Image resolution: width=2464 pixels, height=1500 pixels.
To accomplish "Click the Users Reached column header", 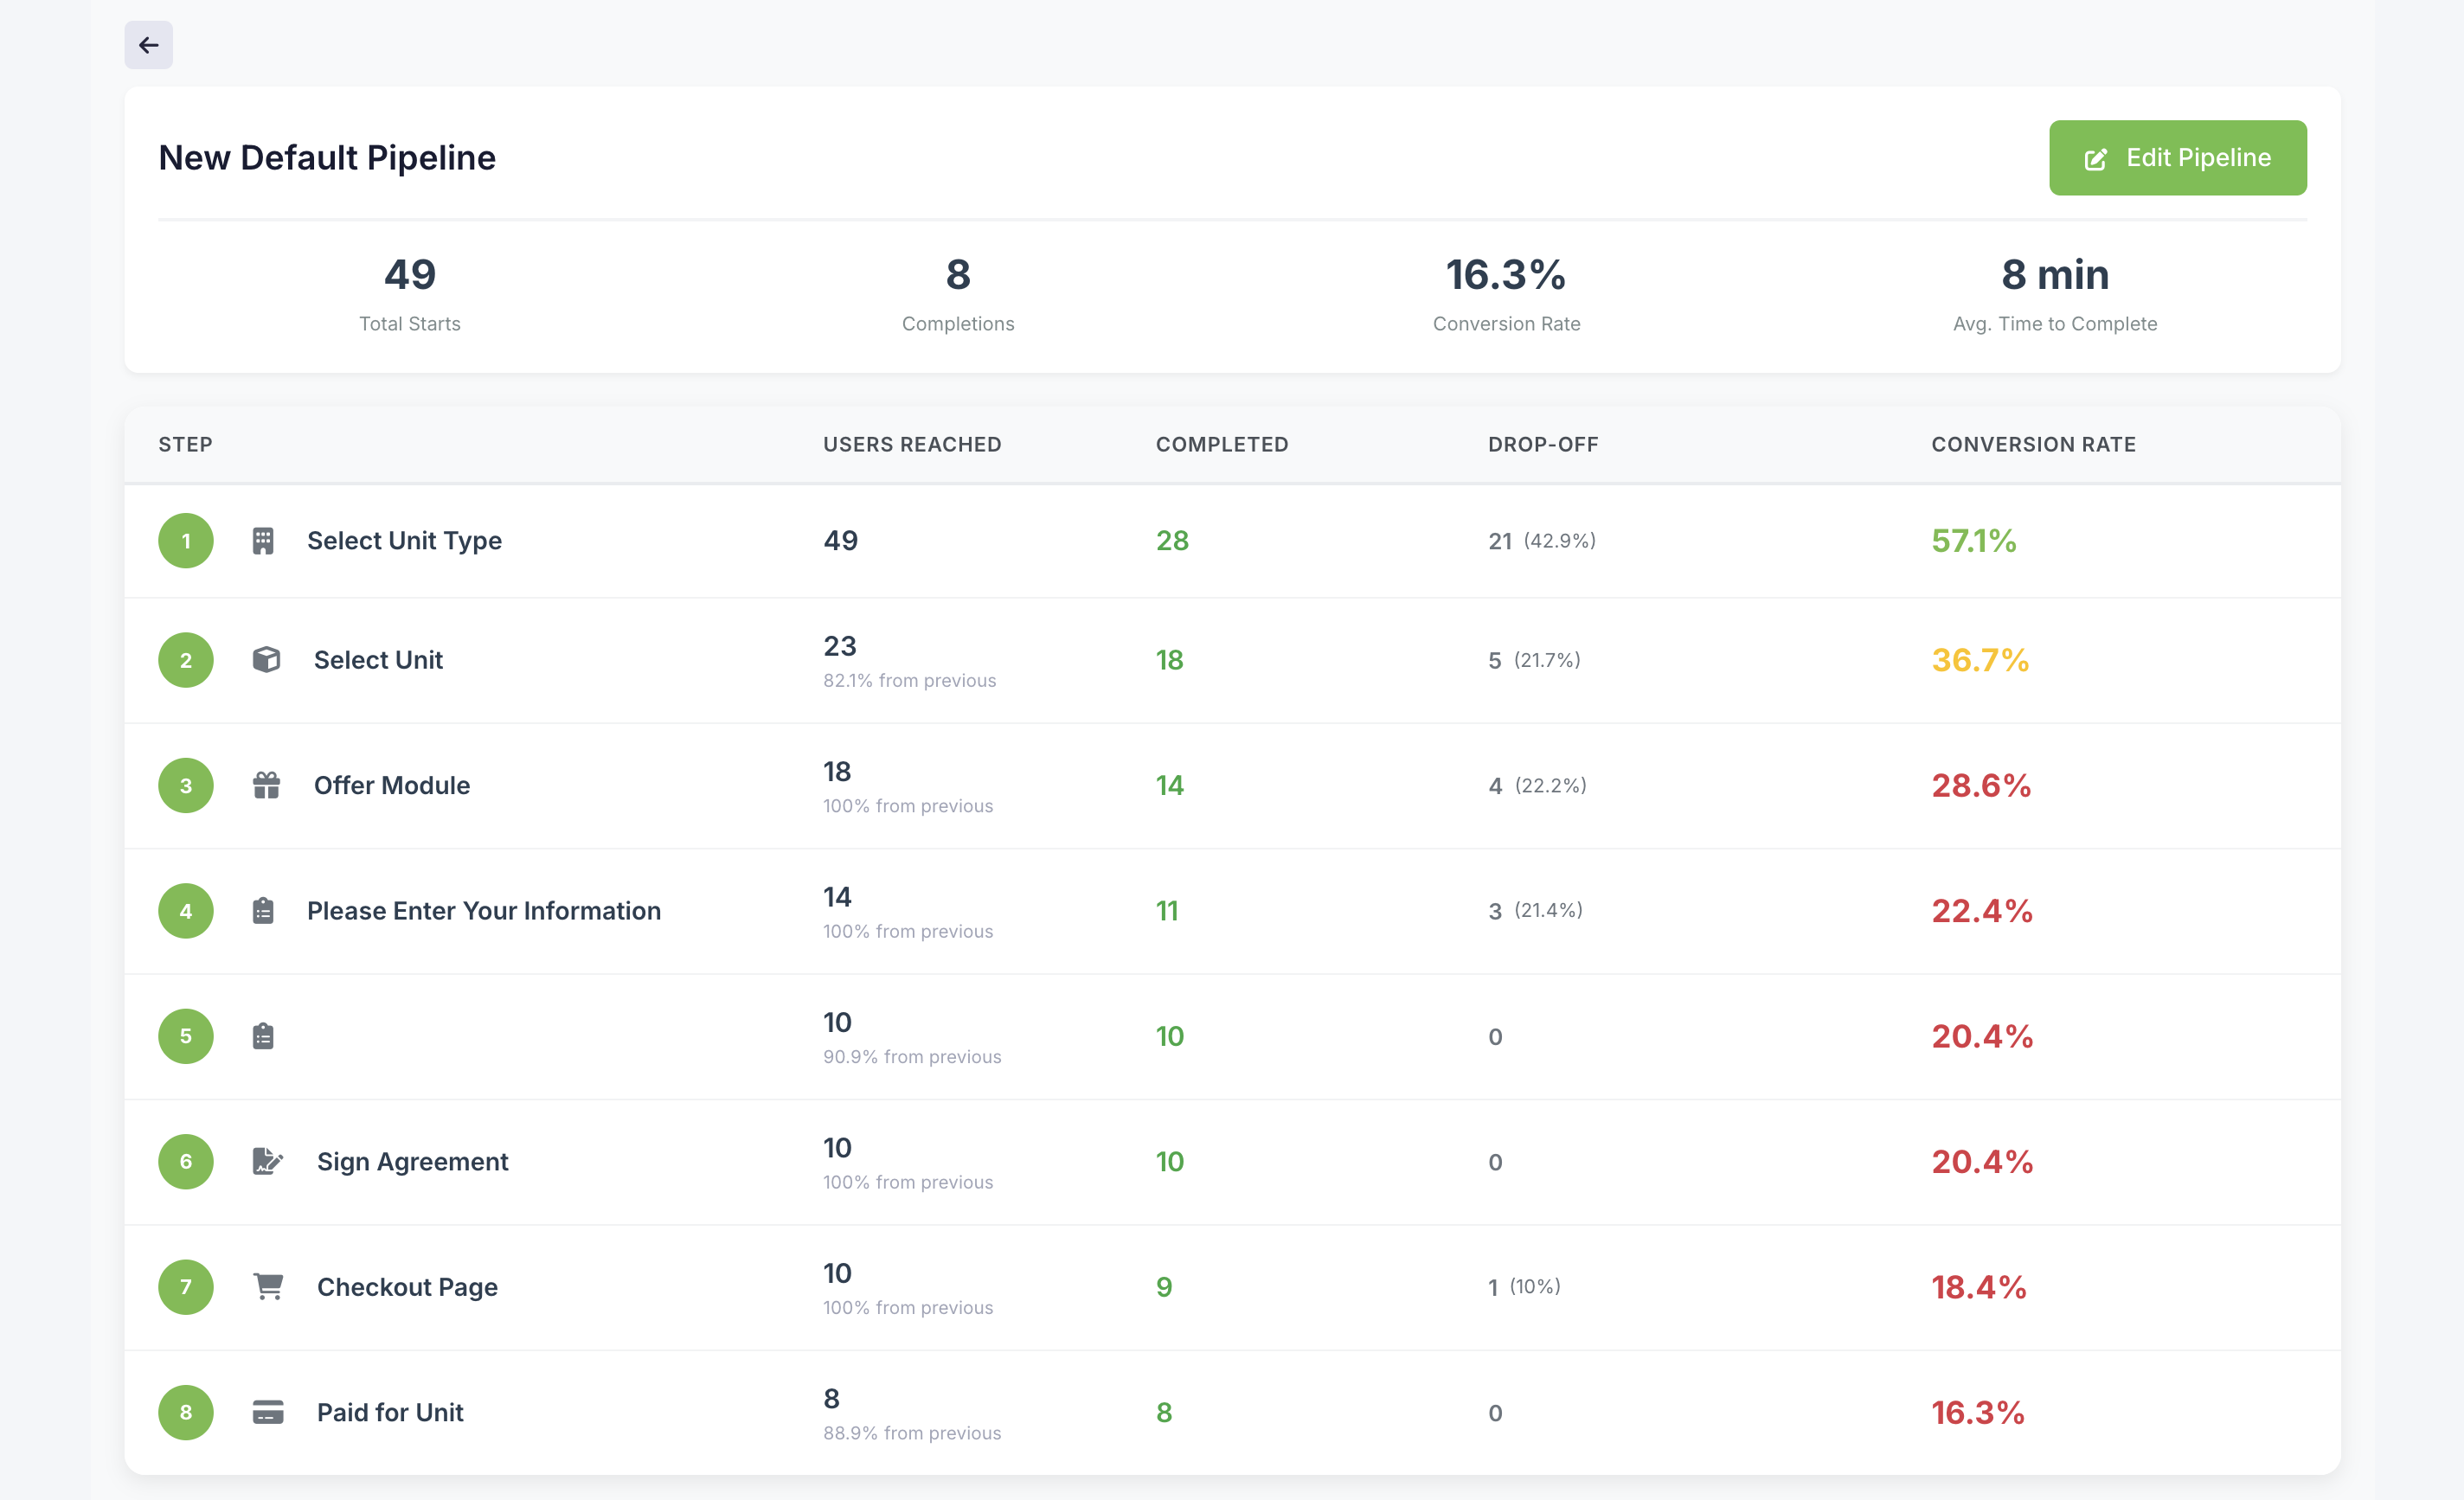I will click(912, 444).
